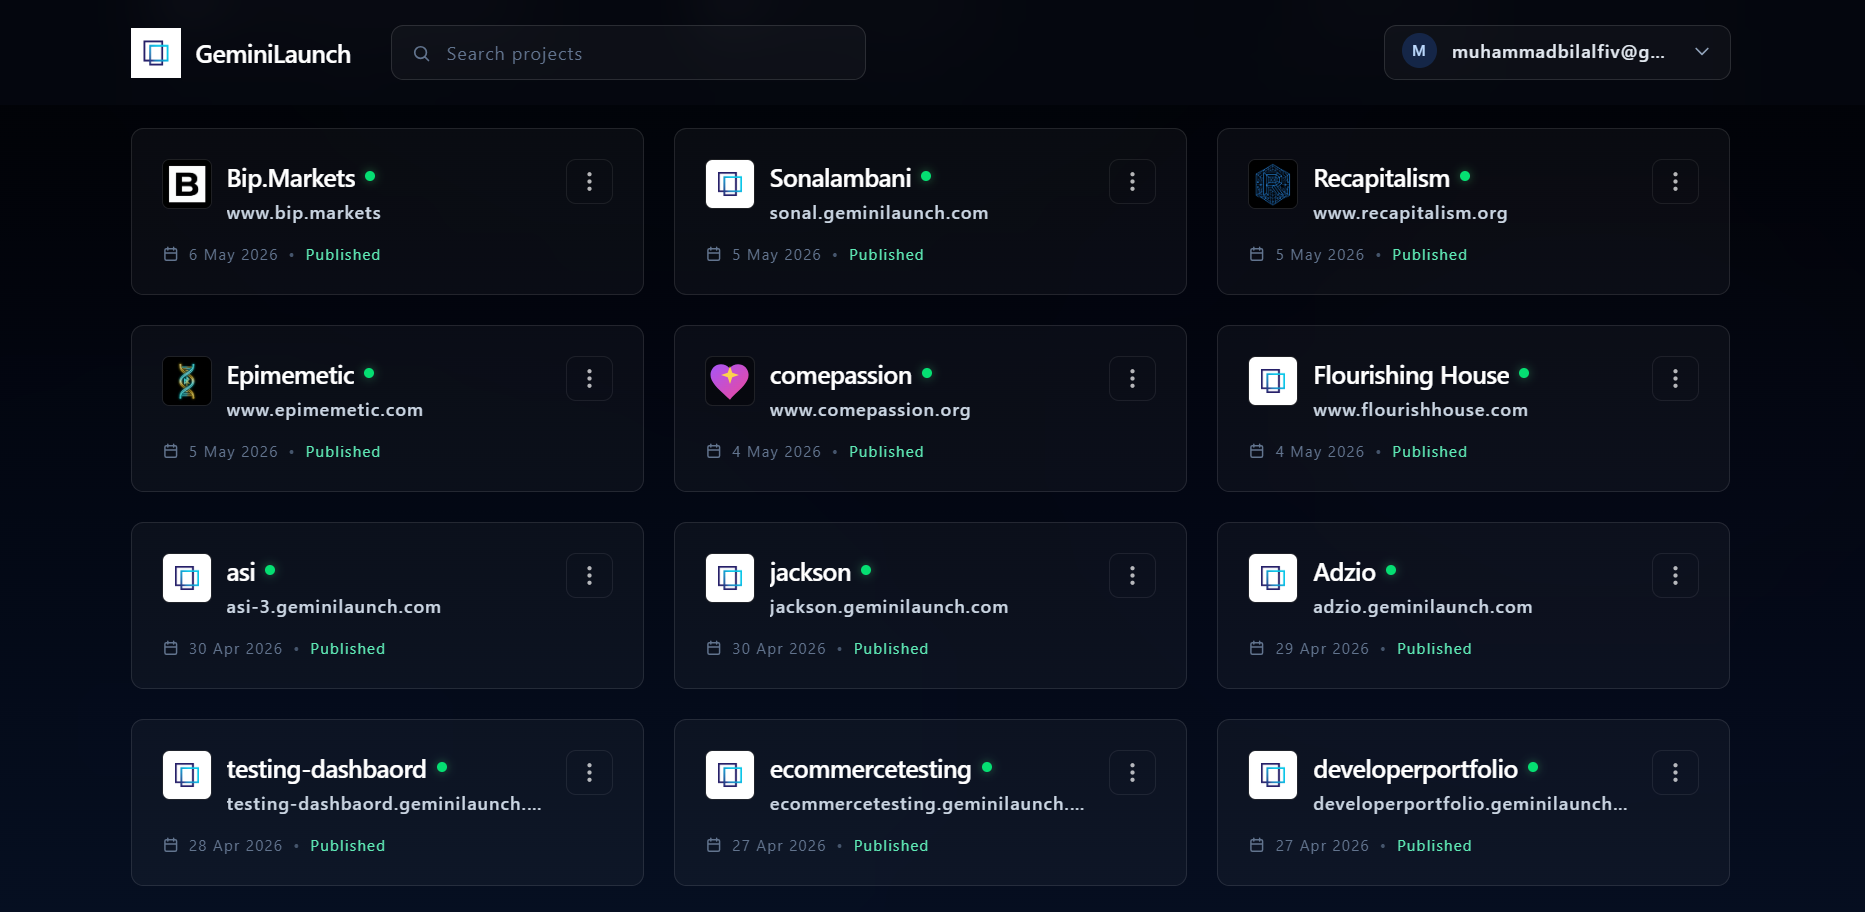Viewport: 1865px width, 912px height.
Task: Open the Epimemetic project title
Action: [x=290, y=375]
